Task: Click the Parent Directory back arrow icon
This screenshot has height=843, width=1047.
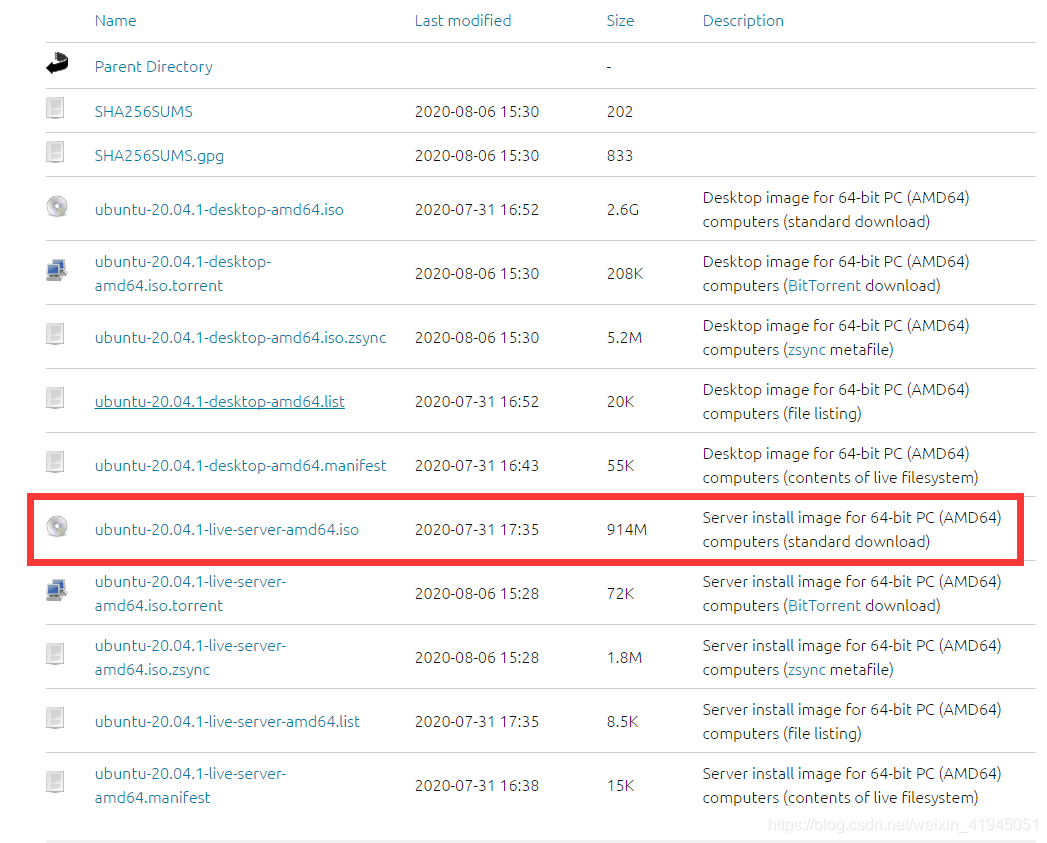Action: (x=57, y=63)
